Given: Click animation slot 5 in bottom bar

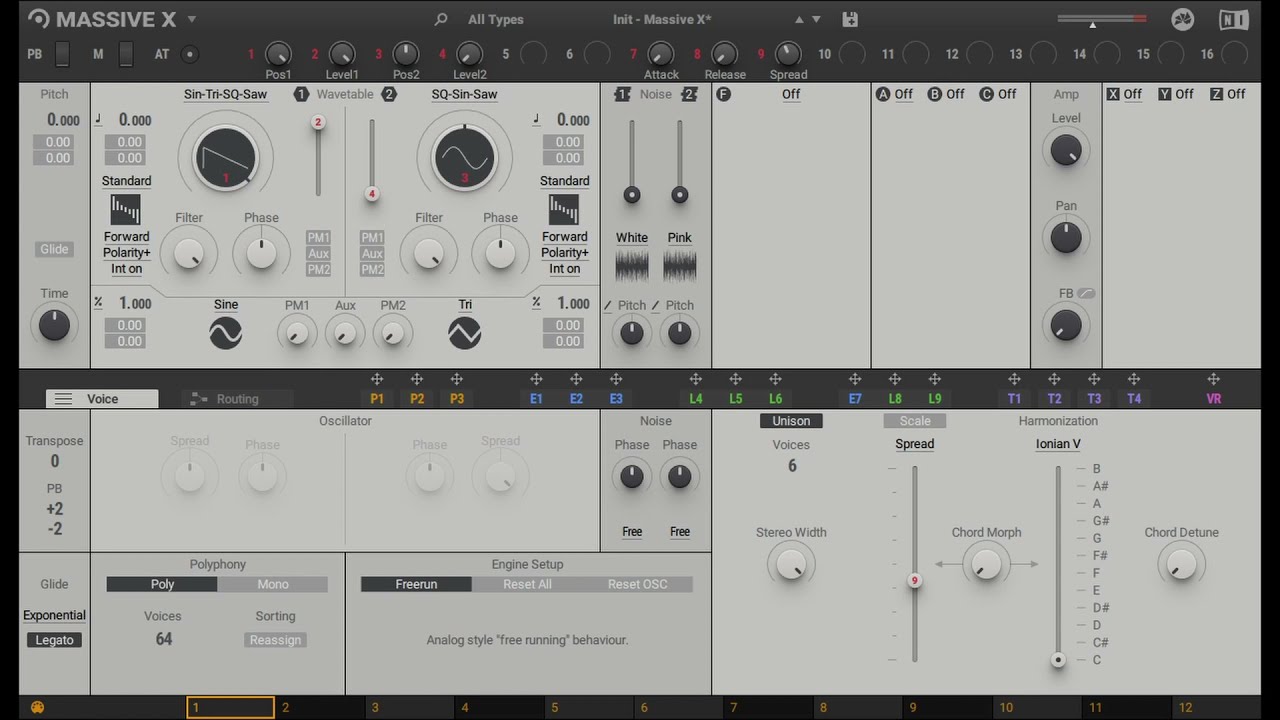Looking at the screenshot, I should pyautogui.click(x=588, y=708).
